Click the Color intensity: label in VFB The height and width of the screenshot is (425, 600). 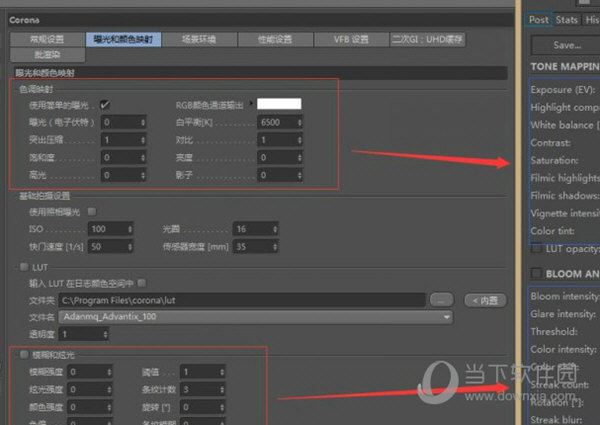[563, 349]
